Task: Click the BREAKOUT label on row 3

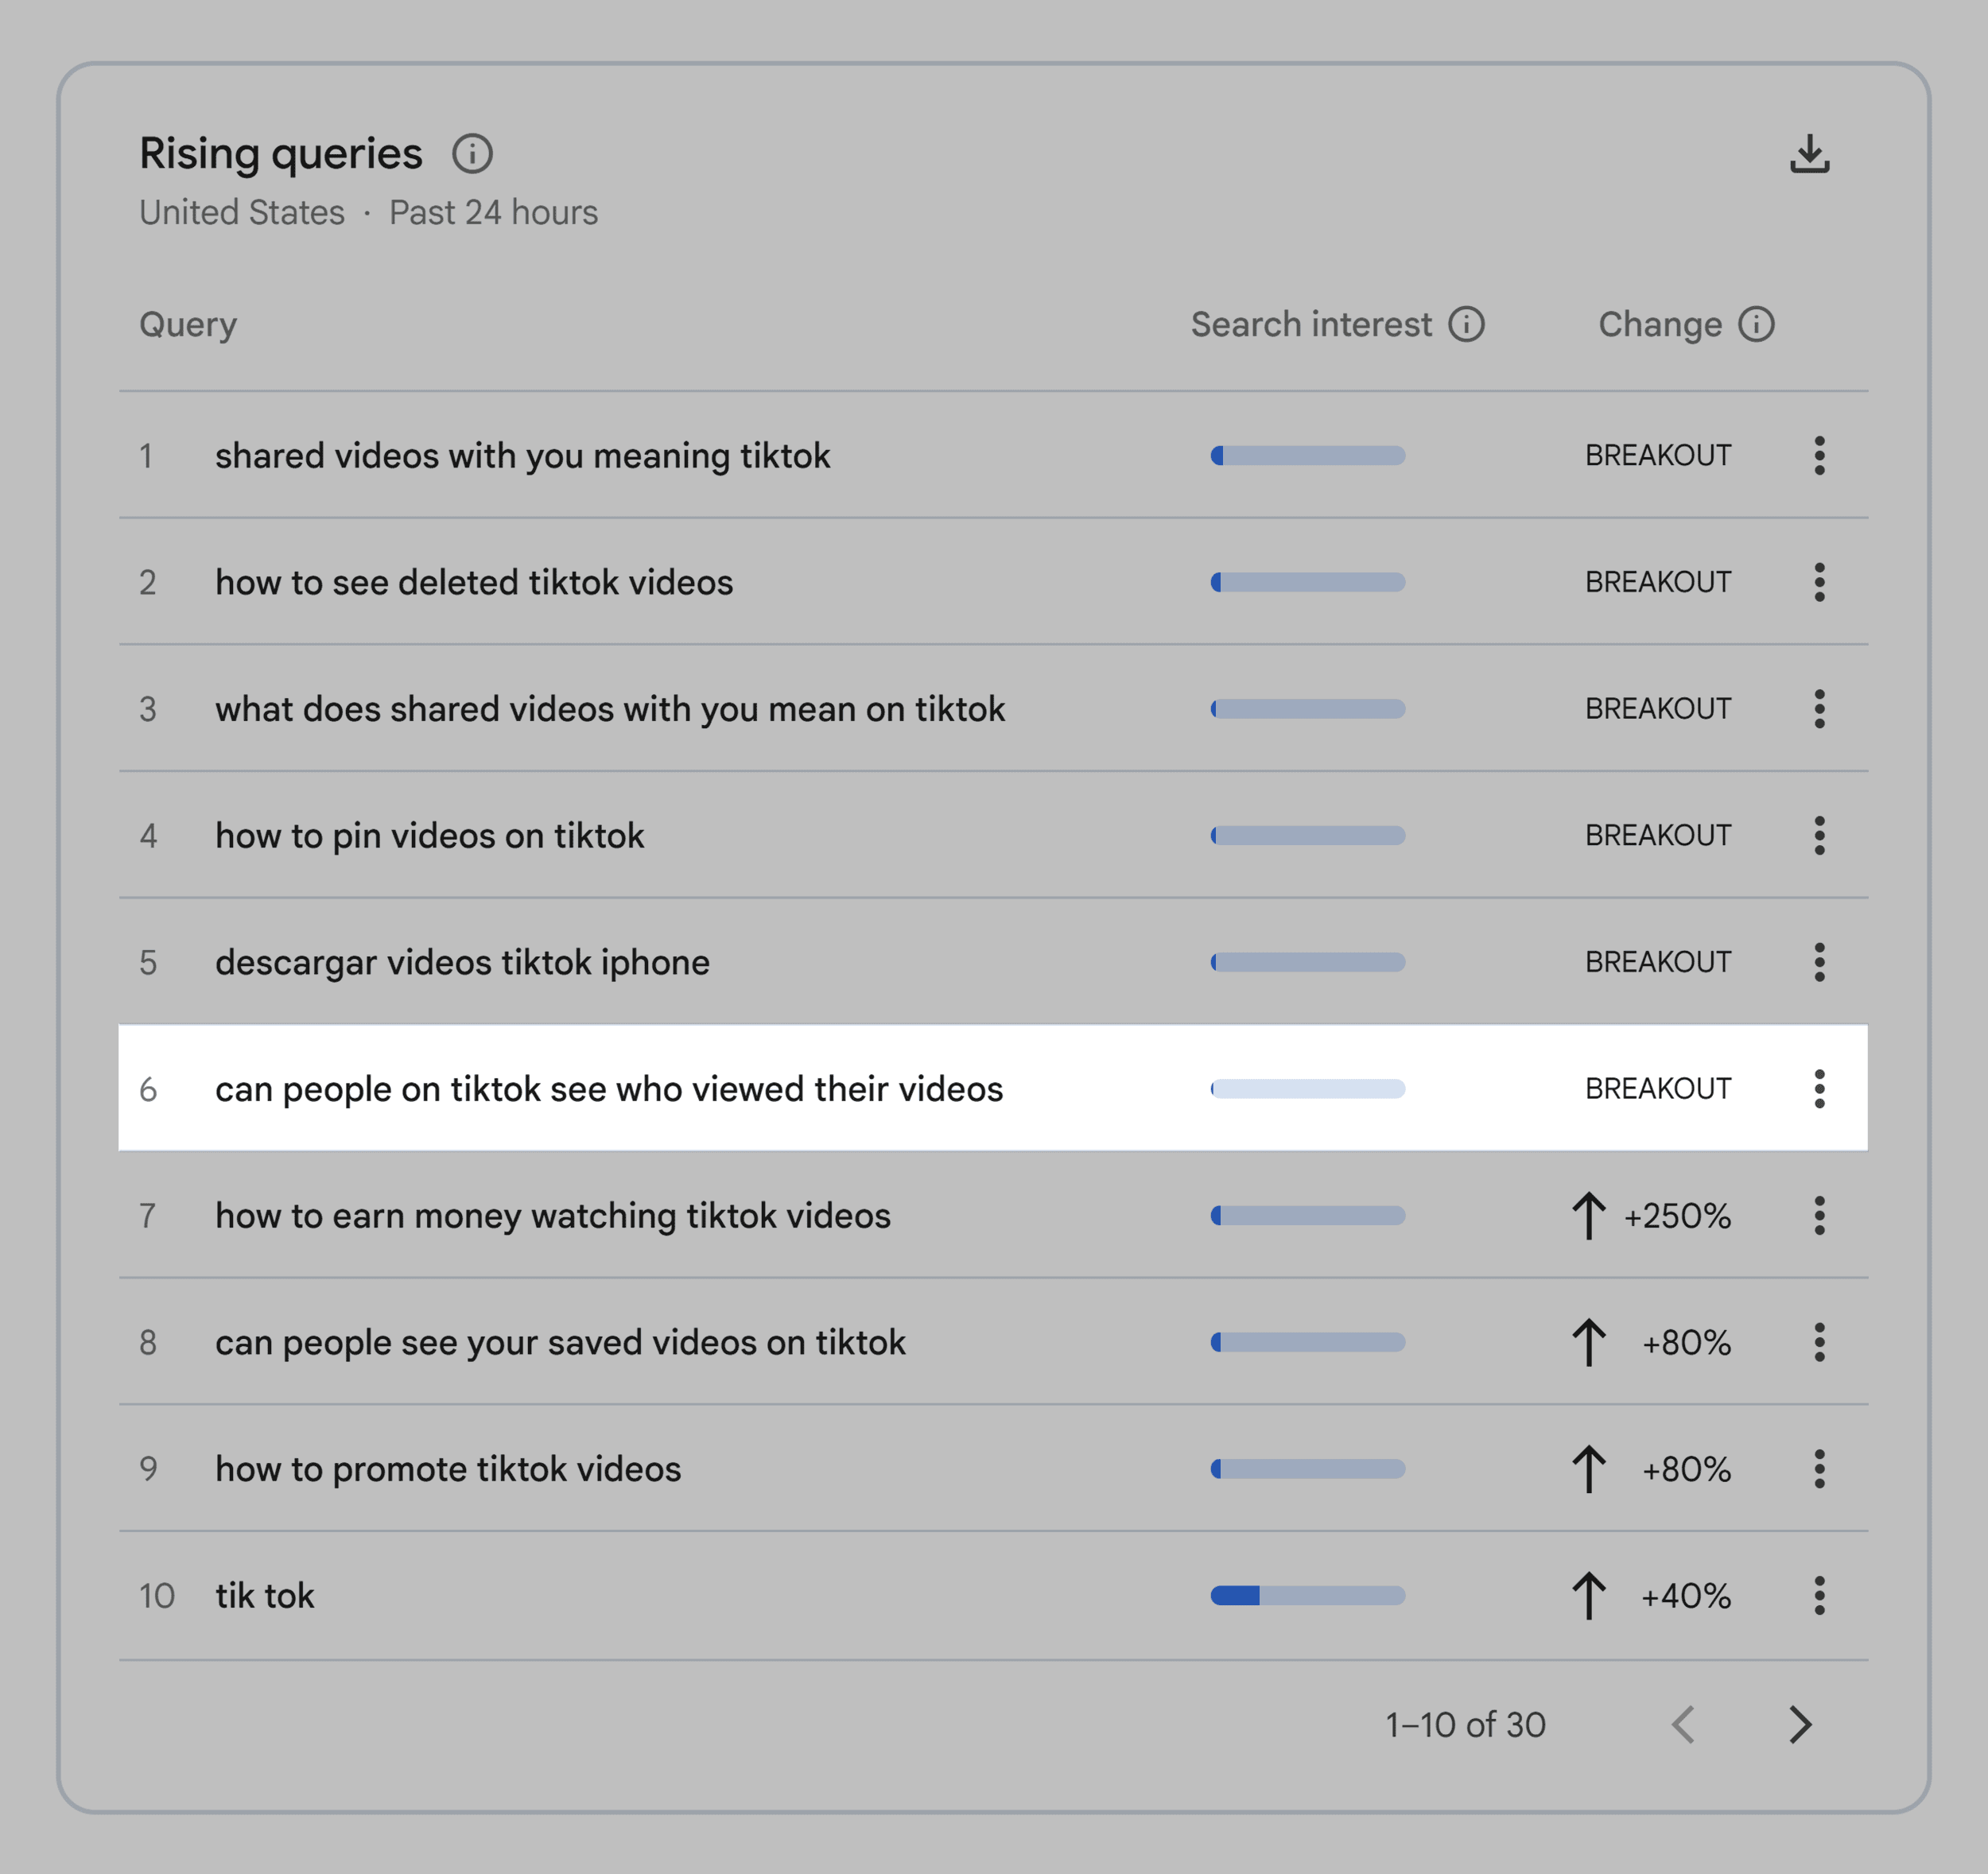Action: [x=1657, y=709]
